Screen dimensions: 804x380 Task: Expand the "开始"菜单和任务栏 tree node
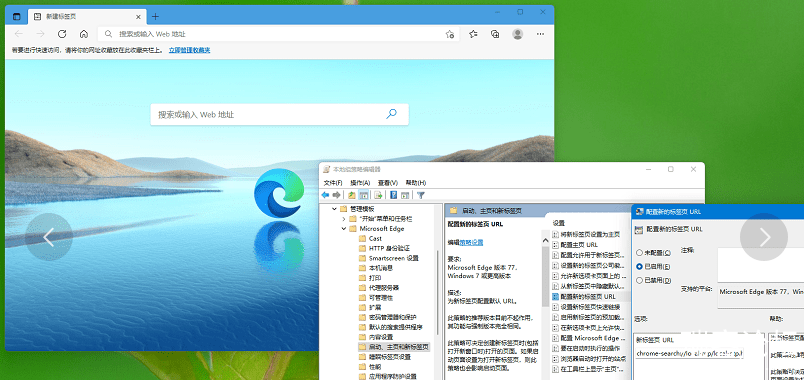coord(344,218)
